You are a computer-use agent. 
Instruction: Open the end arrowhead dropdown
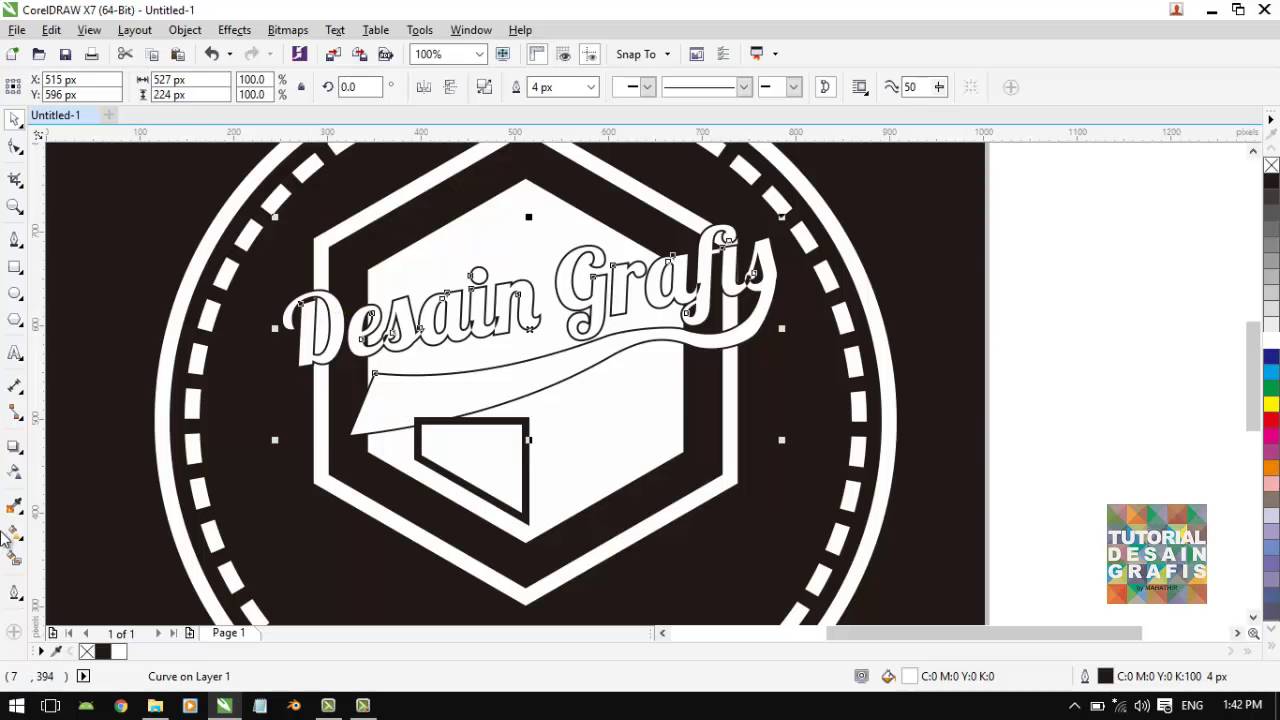[793, 87]
